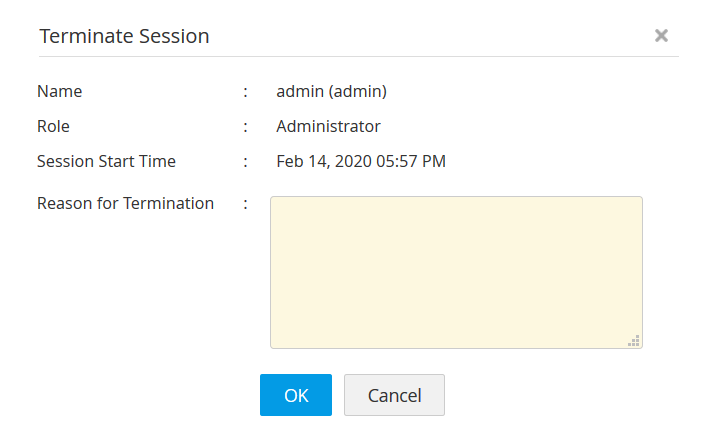Select the Feb 14, 2020 05:57 PM timestamp

tap(361, 161)
